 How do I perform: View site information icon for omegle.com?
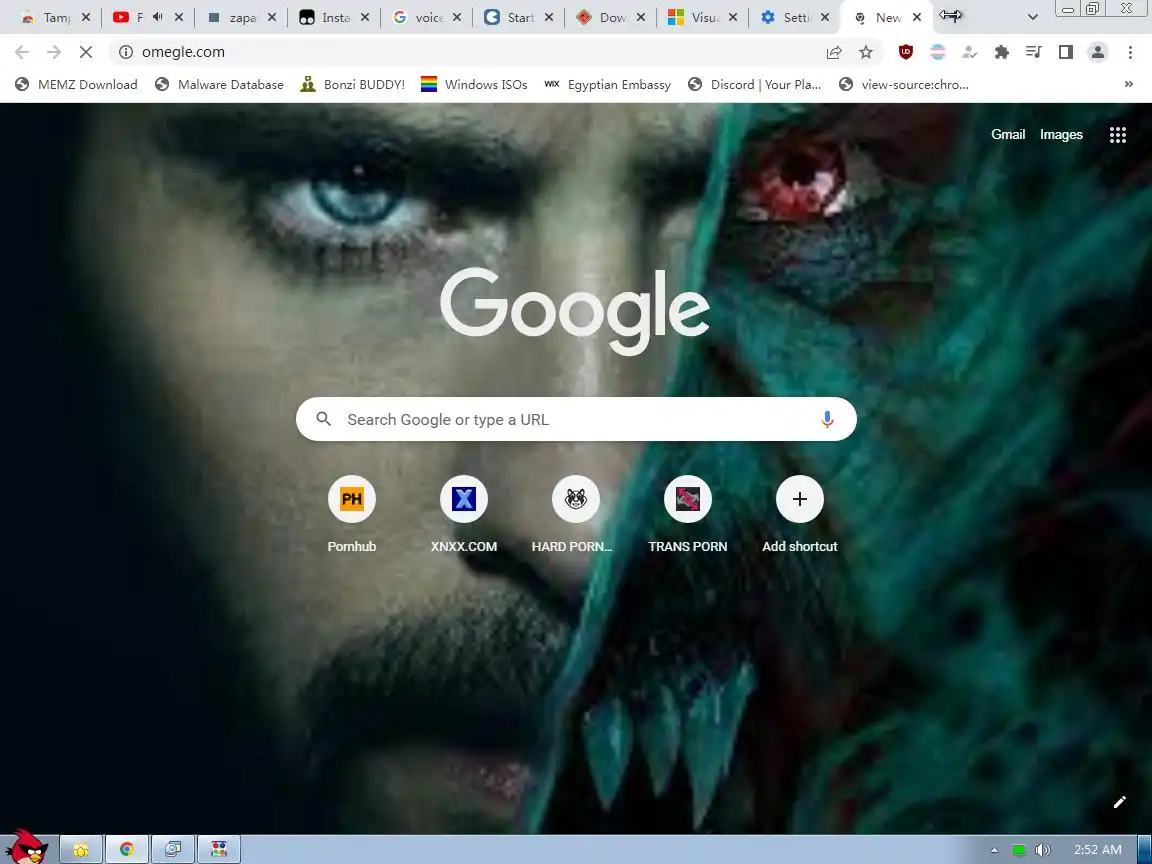coord(126,52)
